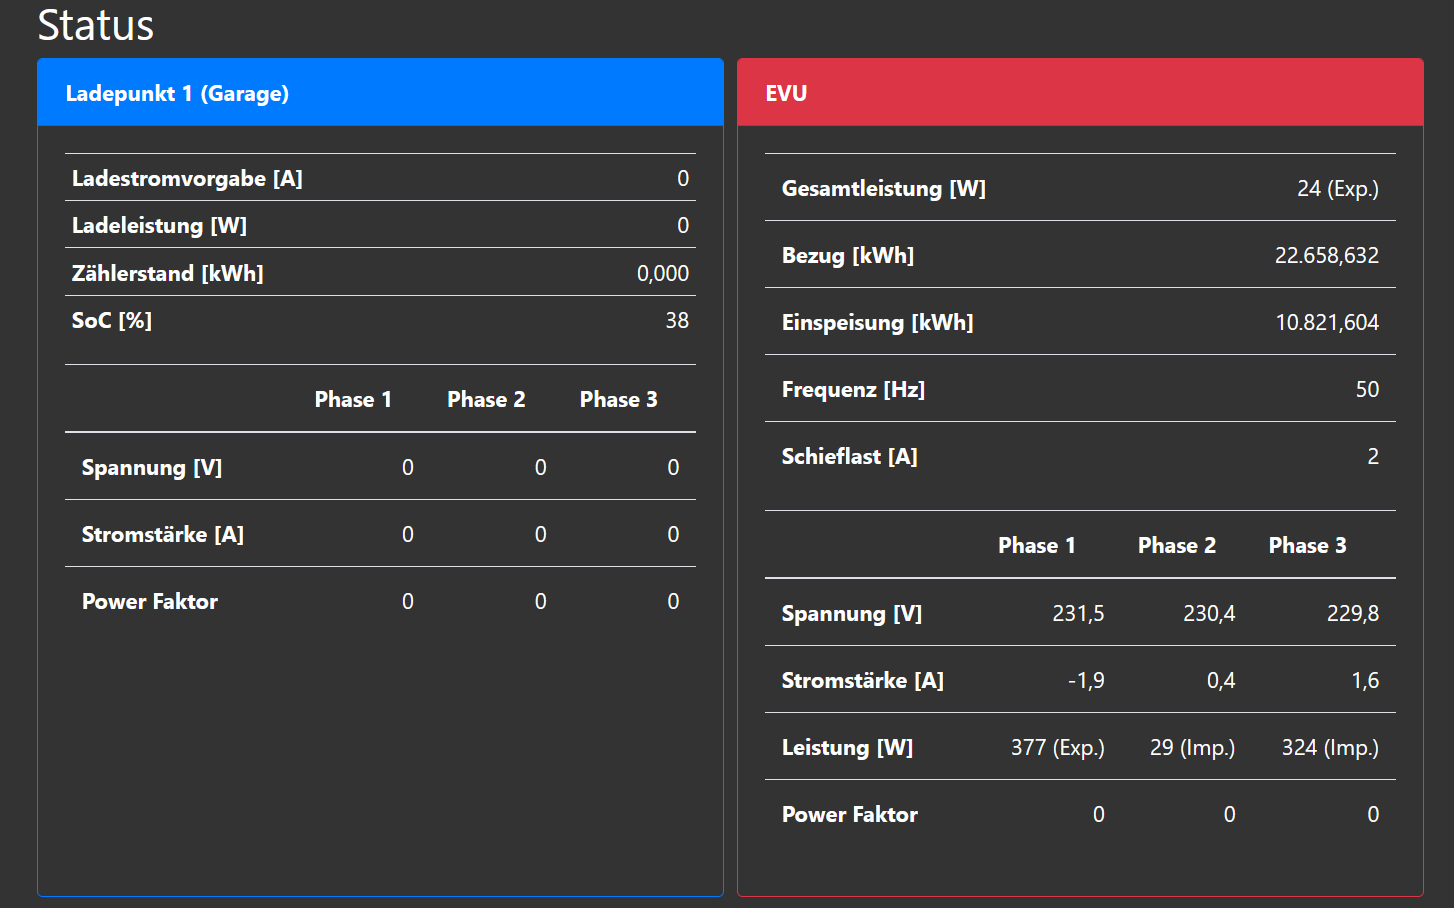Select the SoC [%] label
The width and height of the screenshot is (1454, 908).
click(x=112, y=320)
